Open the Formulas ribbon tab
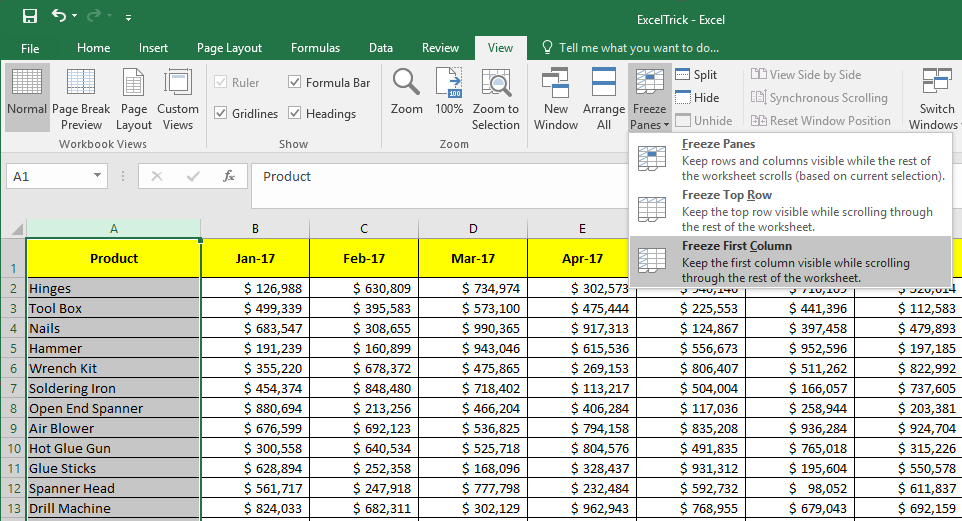The height and width of the screenshot is (521, 962). pos(315,48)
